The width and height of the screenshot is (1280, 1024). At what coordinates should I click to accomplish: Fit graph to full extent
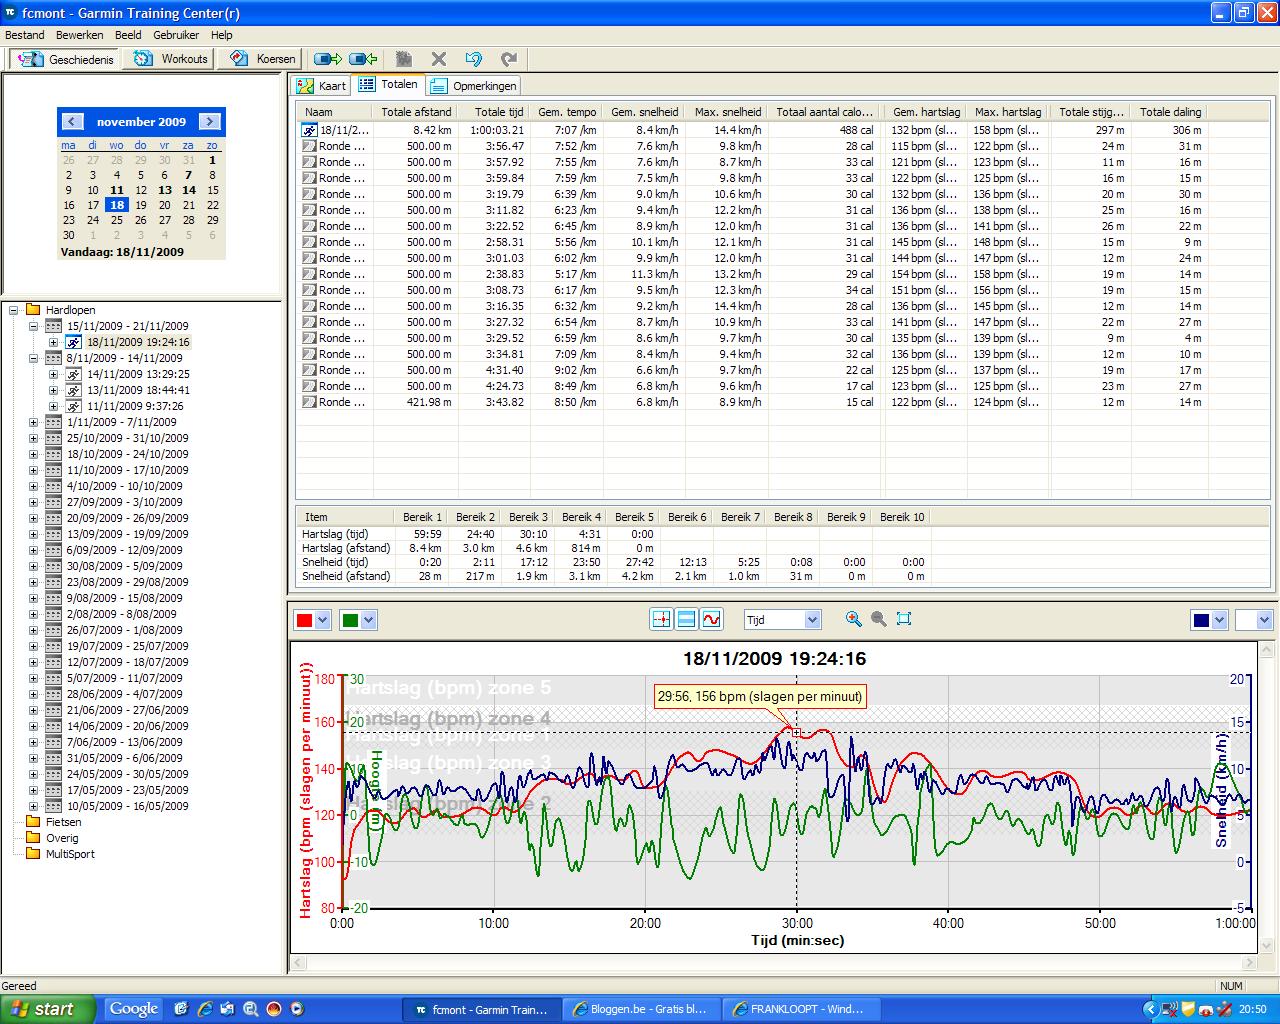[x=904, y=619]
